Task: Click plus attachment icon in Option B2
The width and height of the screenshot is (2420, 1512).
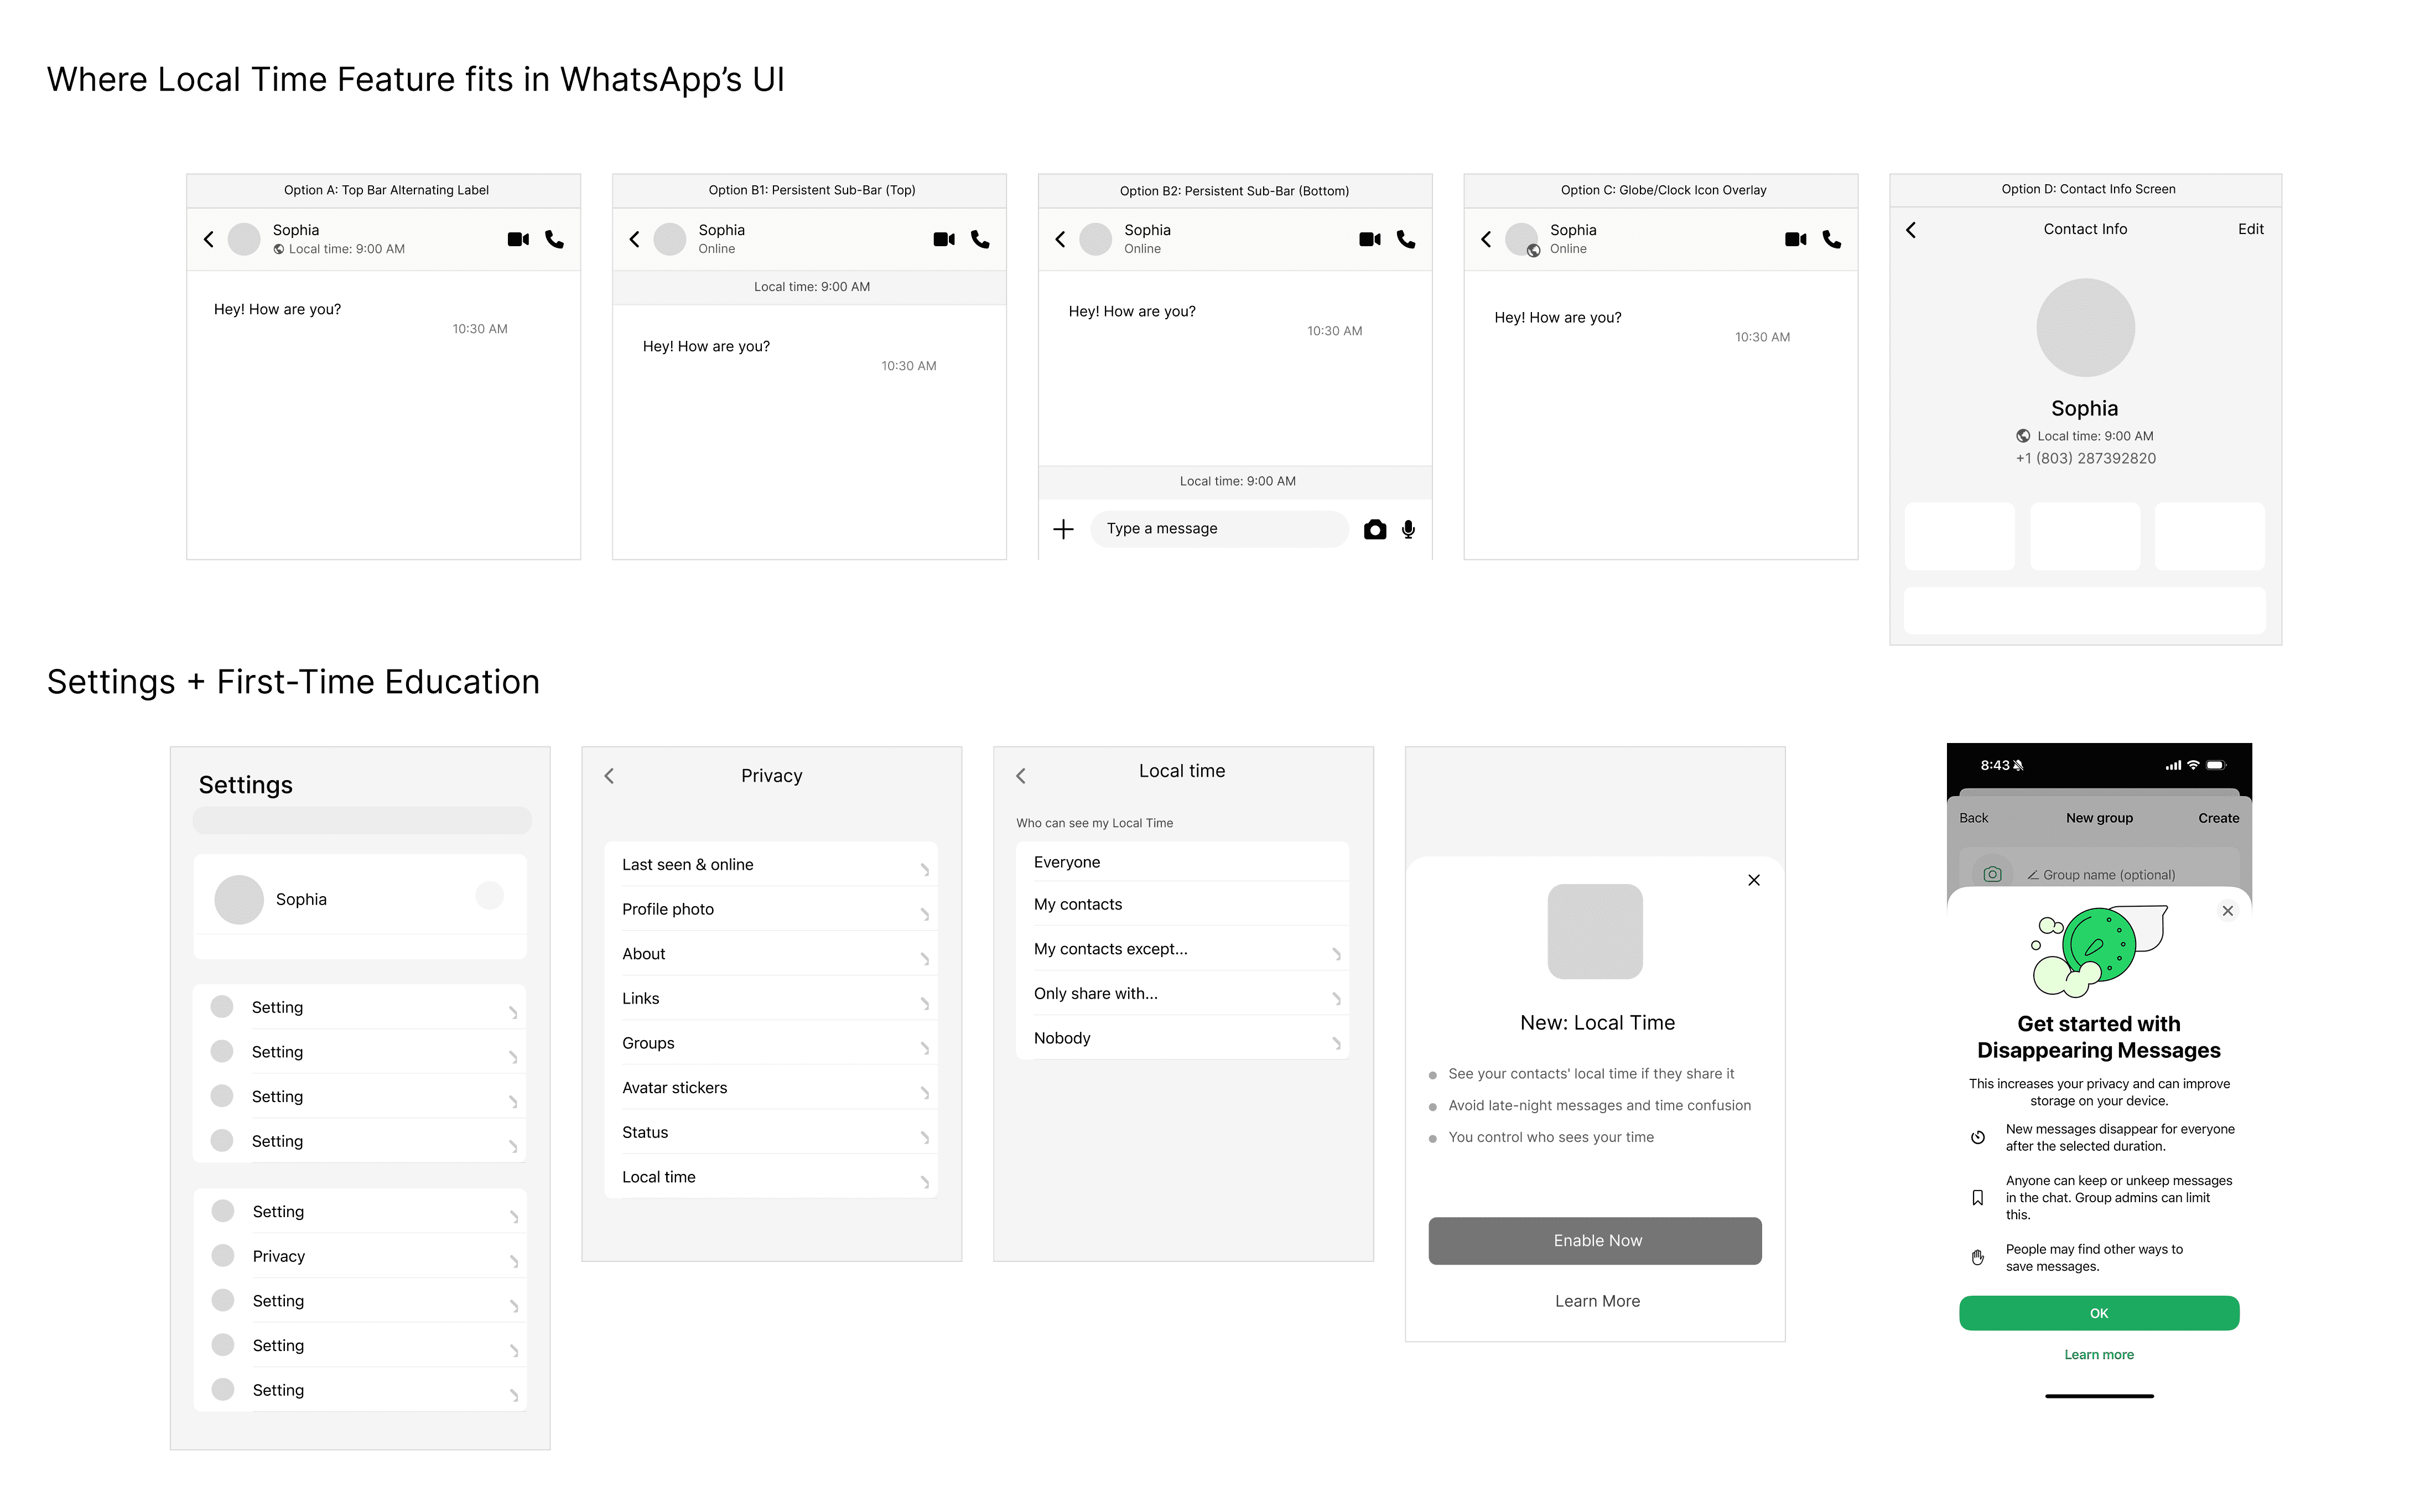Action: coord(1063,529)
